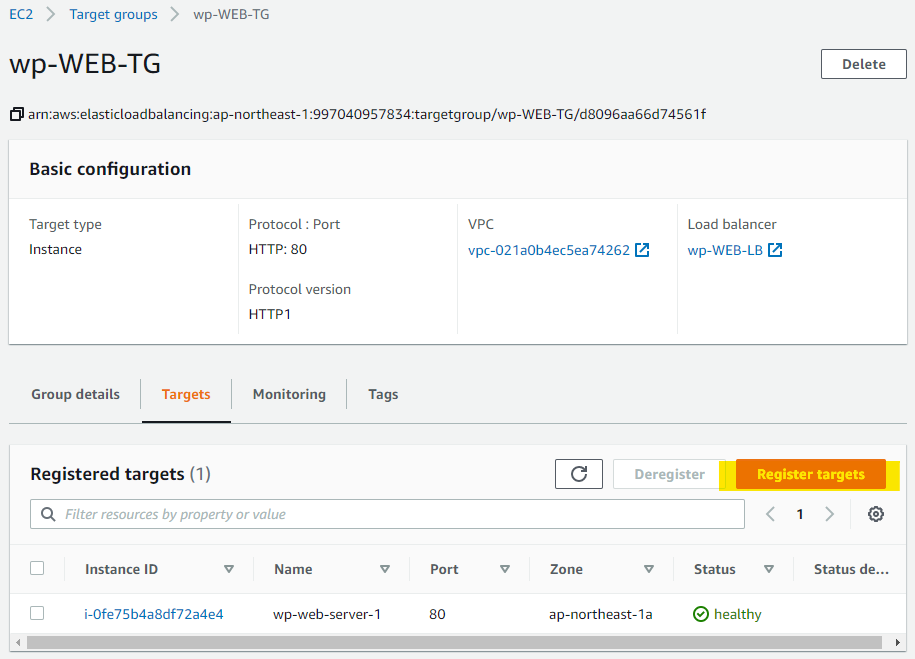Click the Status details column header
Screen dimensions: 915x659
click(x=851, y=569)
